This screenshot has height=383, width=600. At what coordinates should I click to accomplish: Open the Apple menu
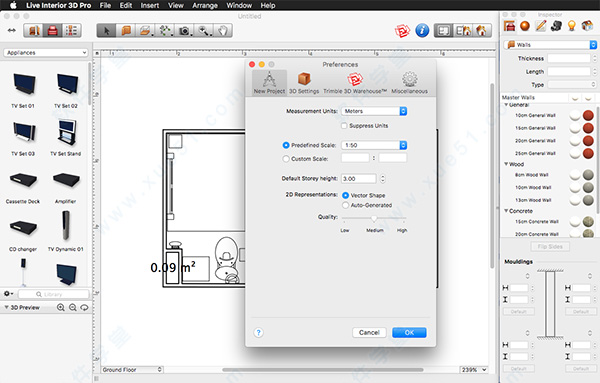click(13, 5)
